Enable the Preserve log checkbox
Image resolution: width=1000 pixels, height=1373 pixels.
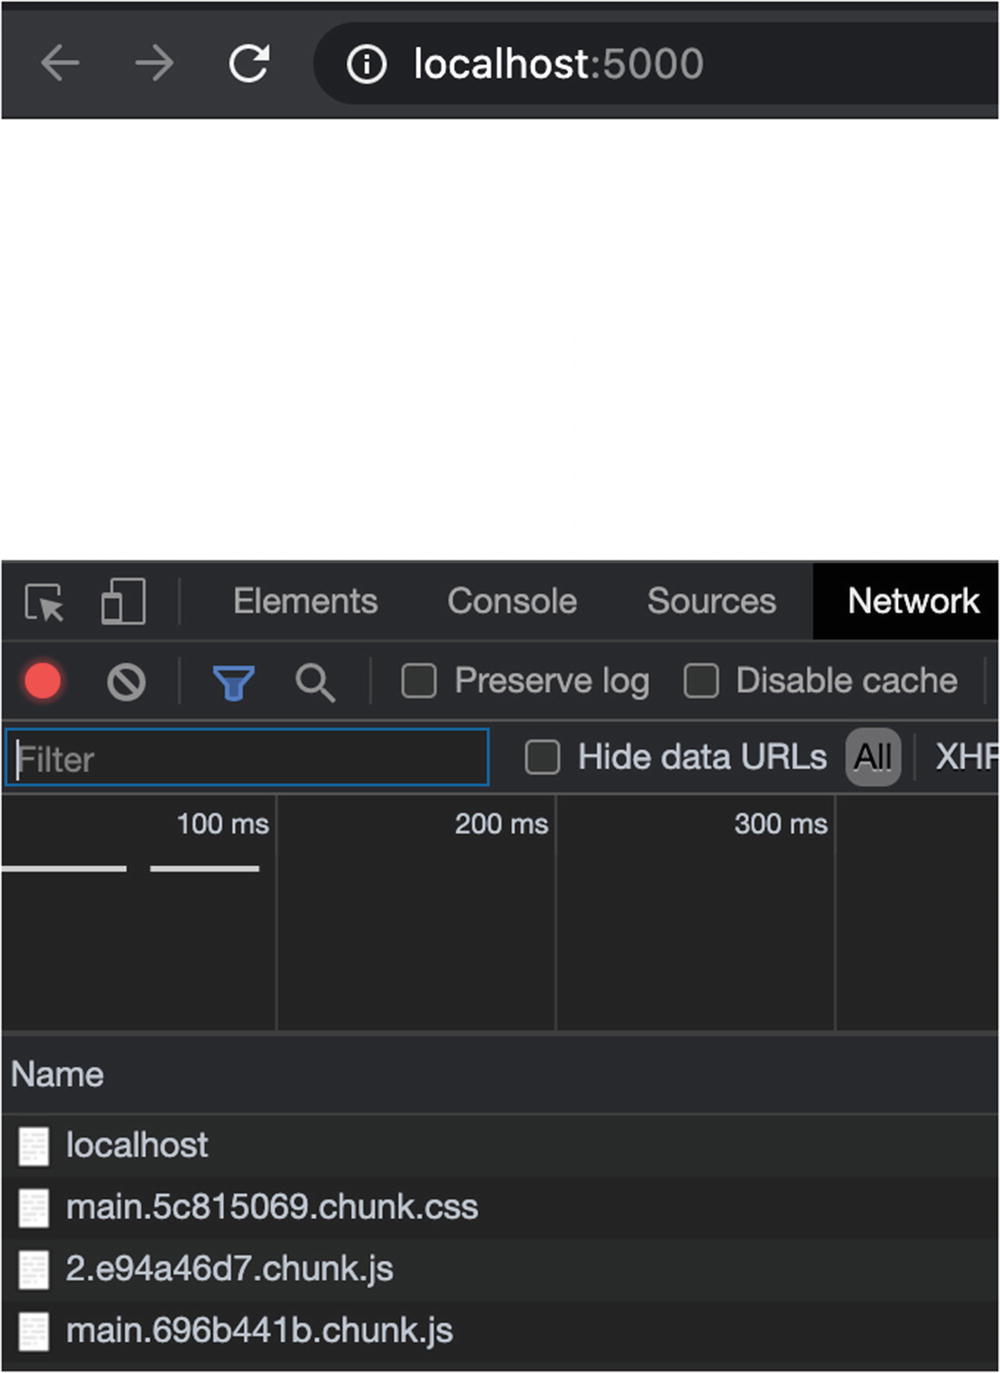pyautogui.click(x=419, y=682)
